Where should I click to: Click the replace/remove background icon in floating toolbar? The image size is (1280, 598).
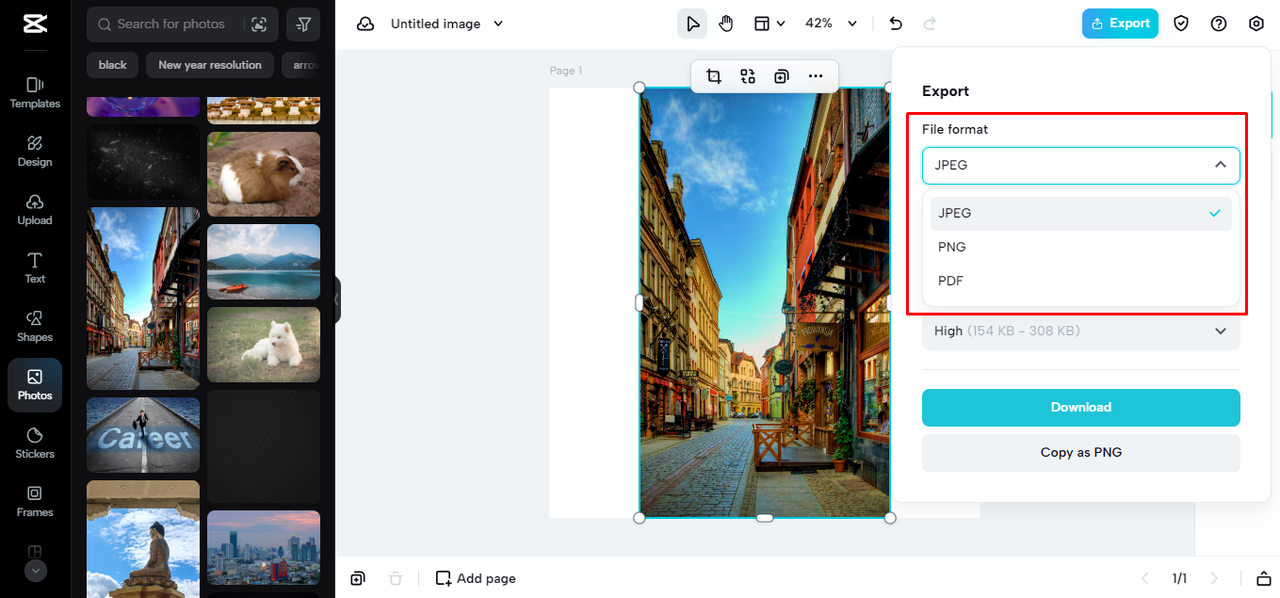pos(747,76)
